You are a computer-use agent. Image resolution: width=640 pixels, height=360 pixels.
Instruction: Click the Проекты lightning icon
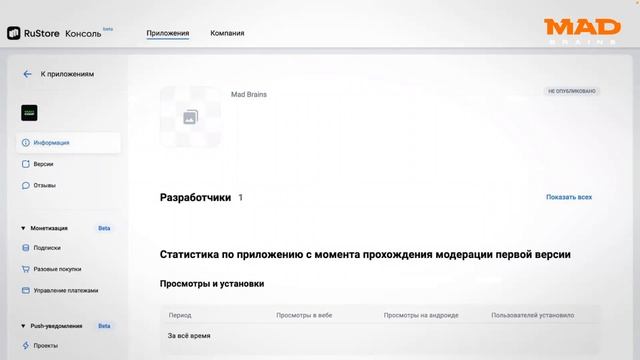coord(26,345)
